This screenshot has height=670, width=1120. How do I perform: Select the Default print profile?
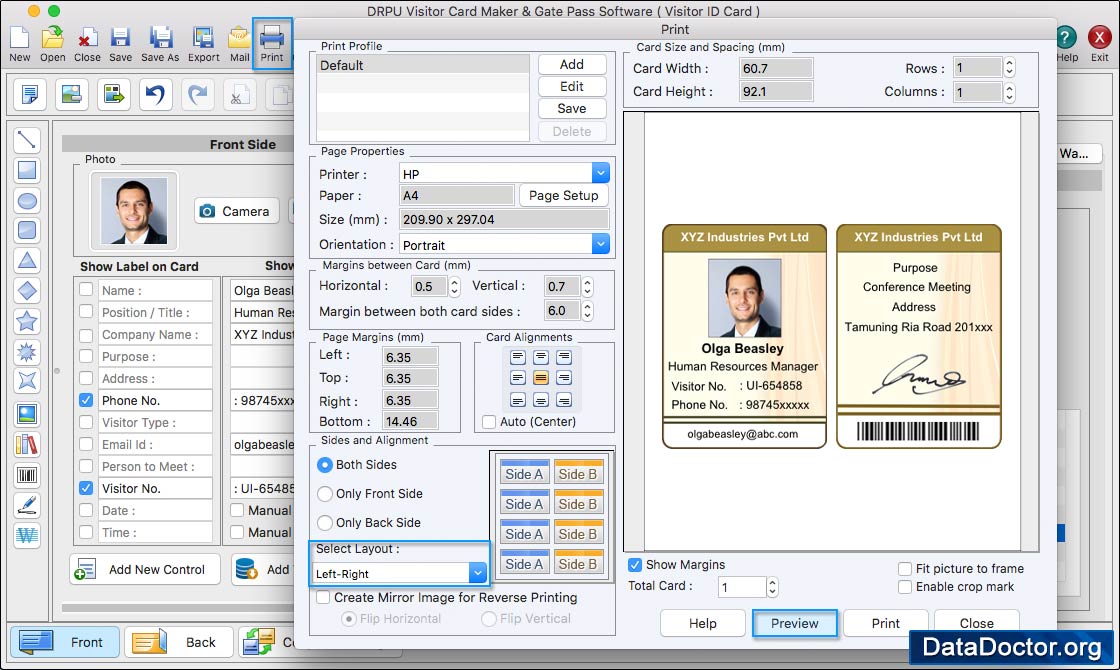coord(423,65)
